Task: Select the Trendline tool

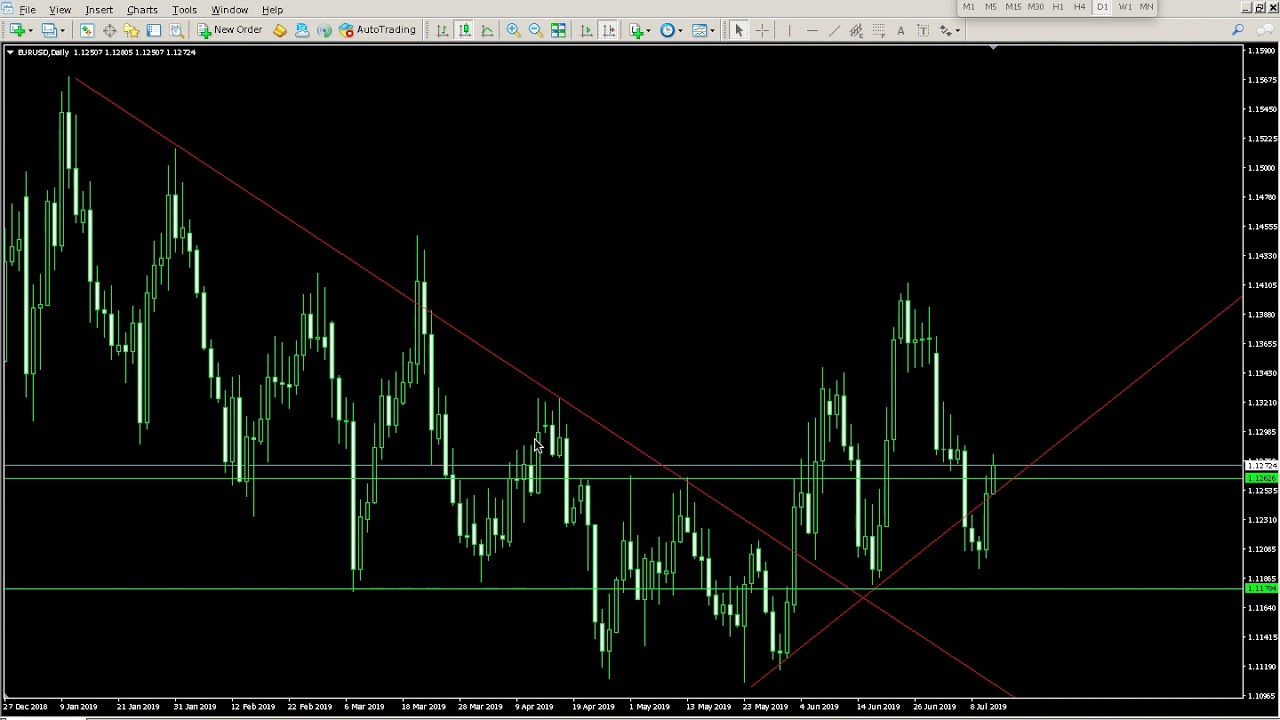Action: (834, 30)
